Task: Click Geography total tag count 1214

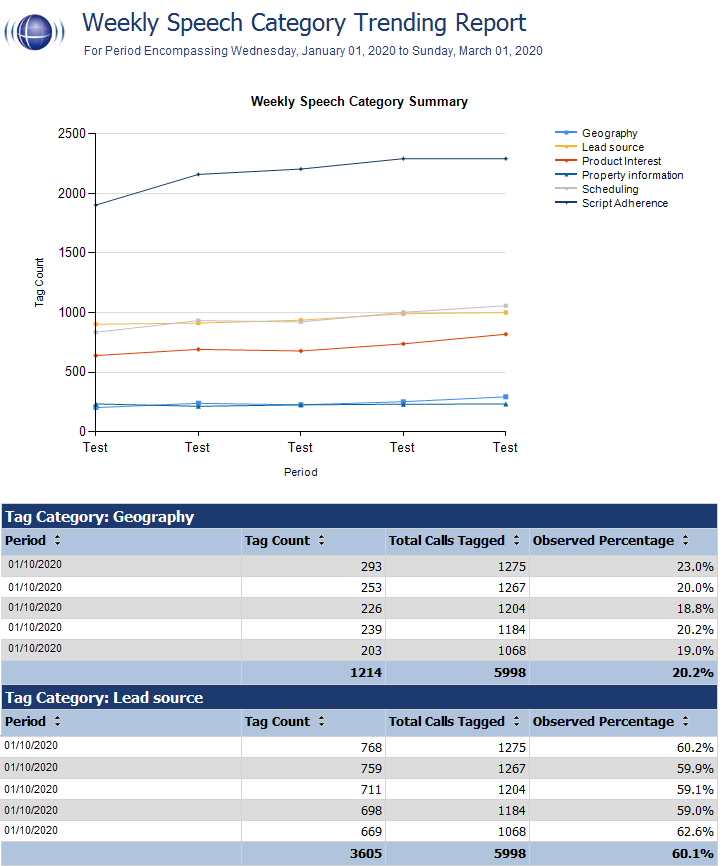Action: 366,673
